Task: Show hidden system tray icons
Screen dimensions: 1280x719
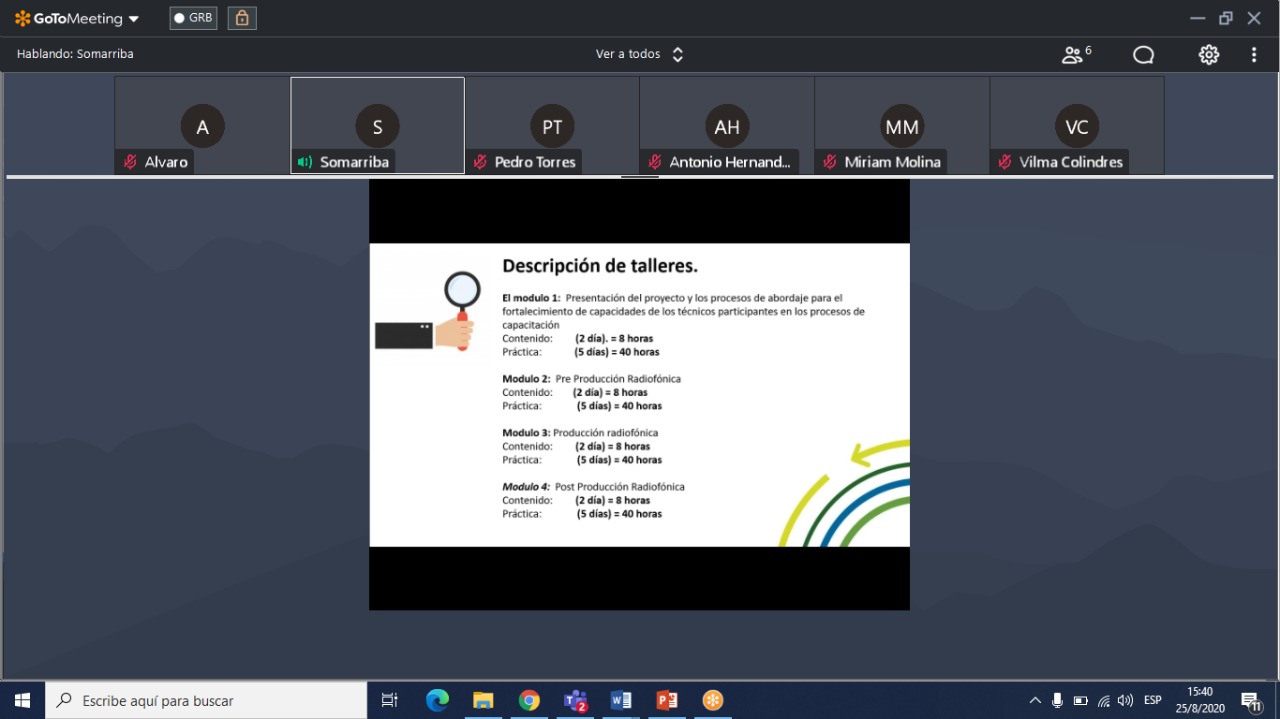Action: click(1035, 700)
